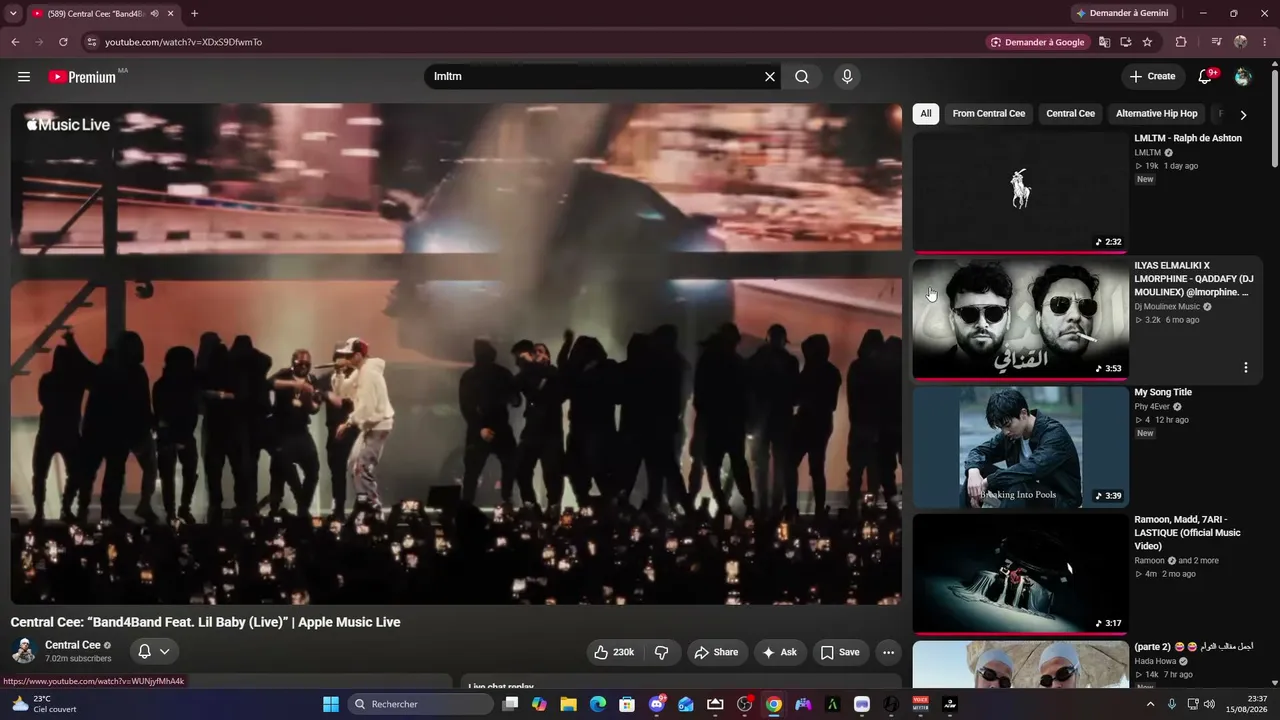
Task: Start voice search with the microphone
Action: point(847,77)
